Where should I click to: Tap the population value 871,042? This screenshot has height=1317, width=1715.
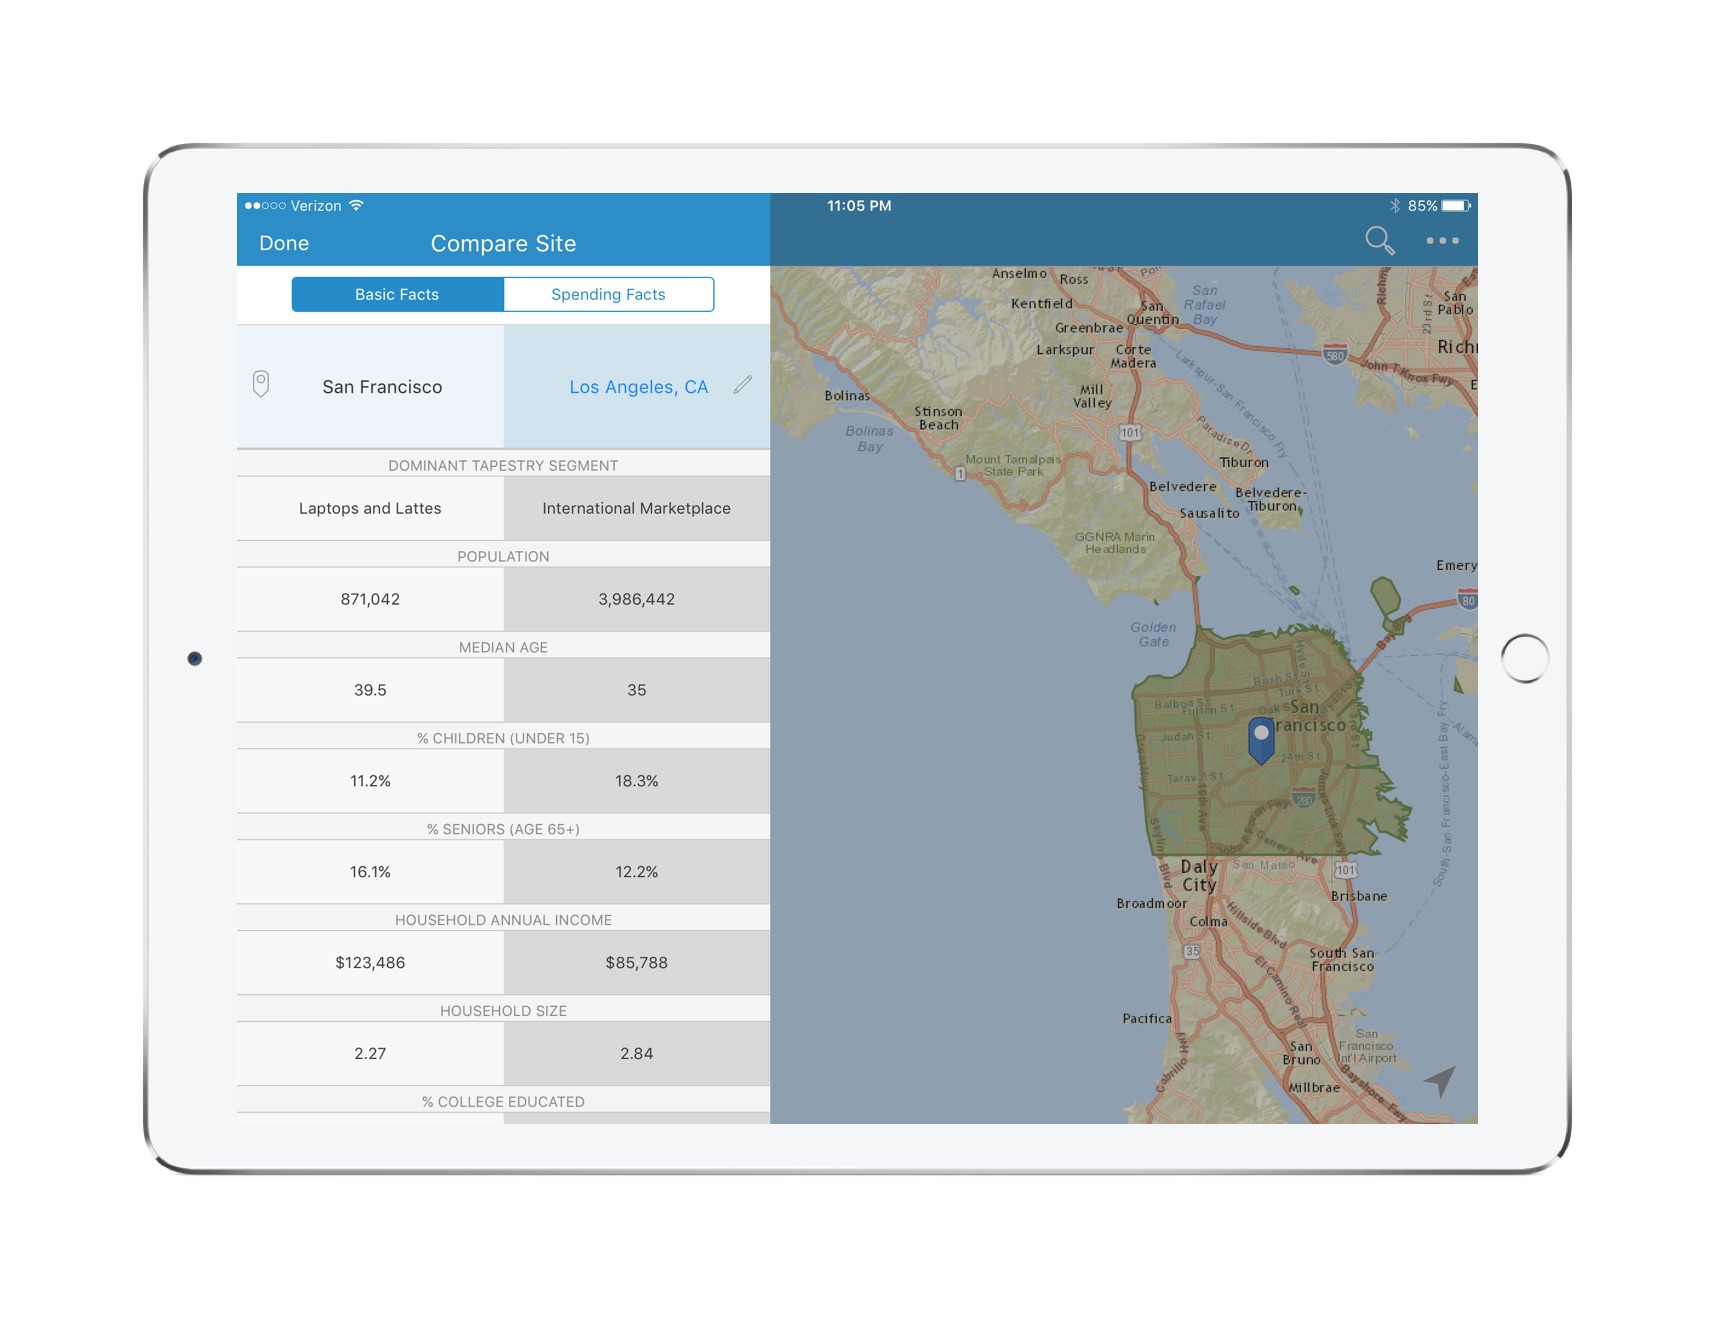[x=370, y=599]
